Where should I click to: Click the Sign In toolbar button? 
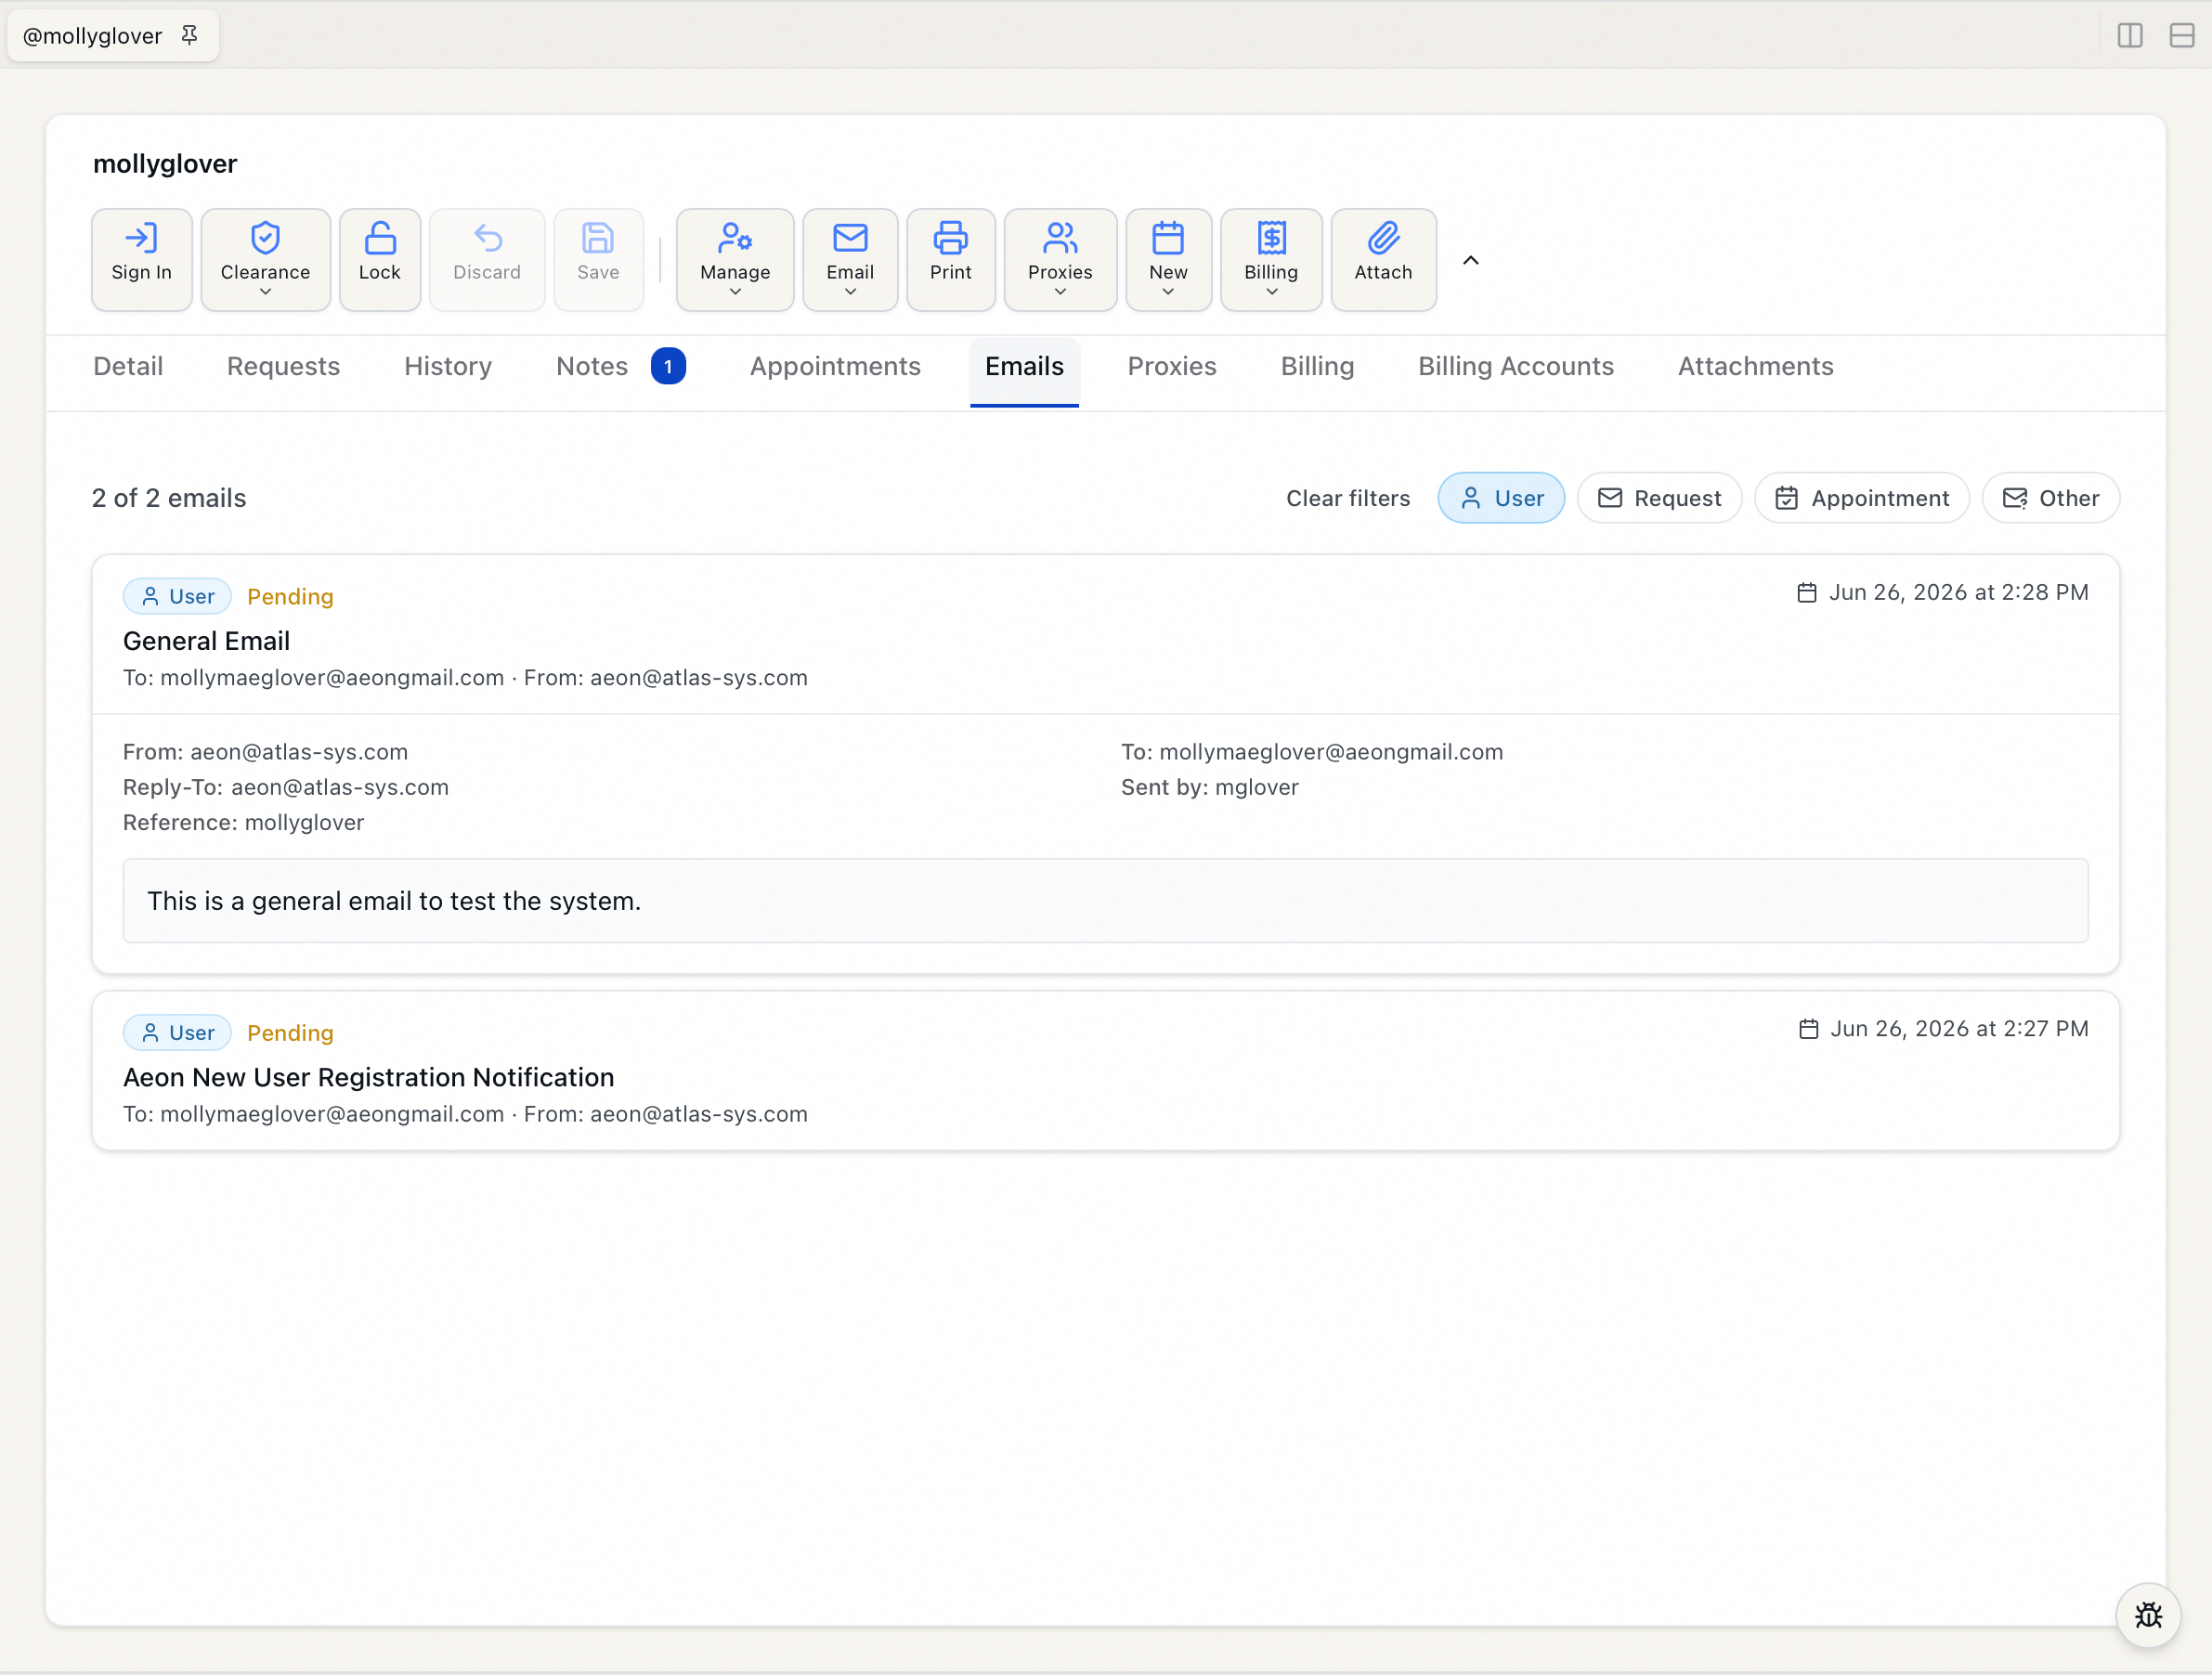point(141,259)
